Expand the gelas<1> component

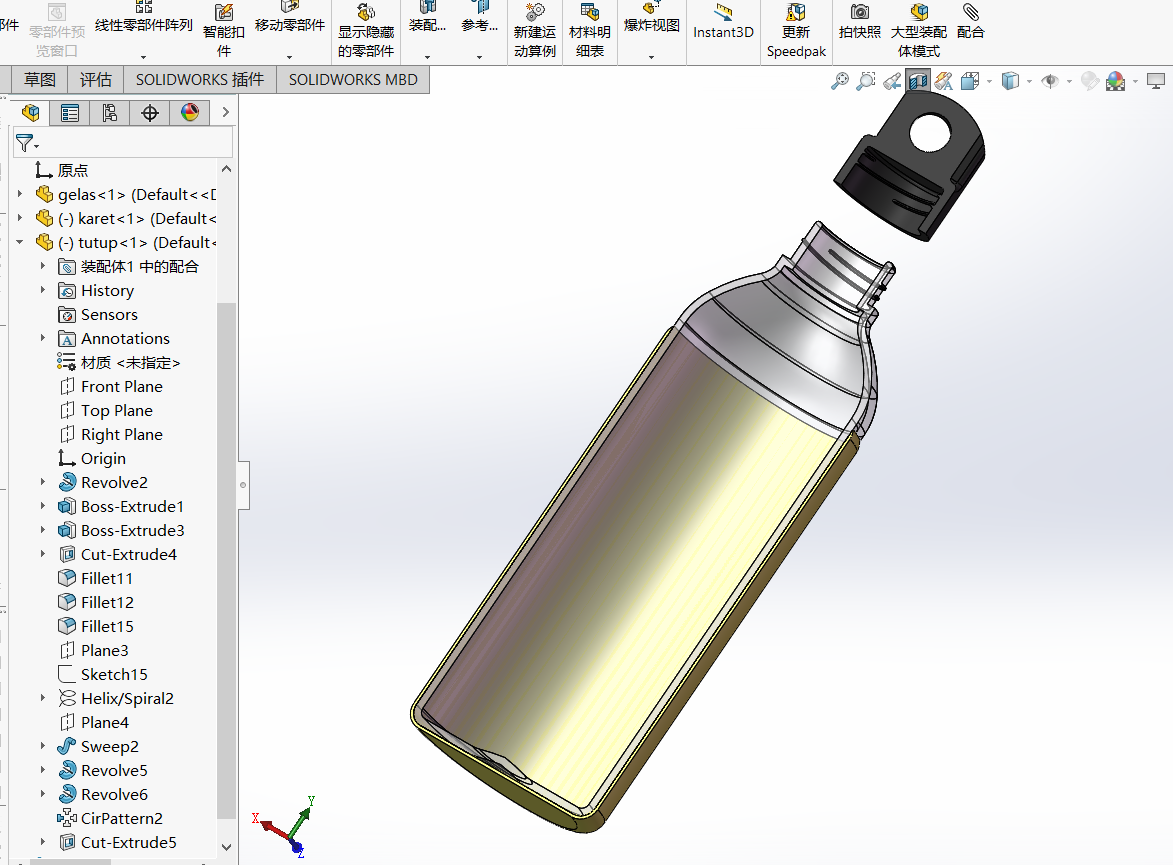pos(20,194)
